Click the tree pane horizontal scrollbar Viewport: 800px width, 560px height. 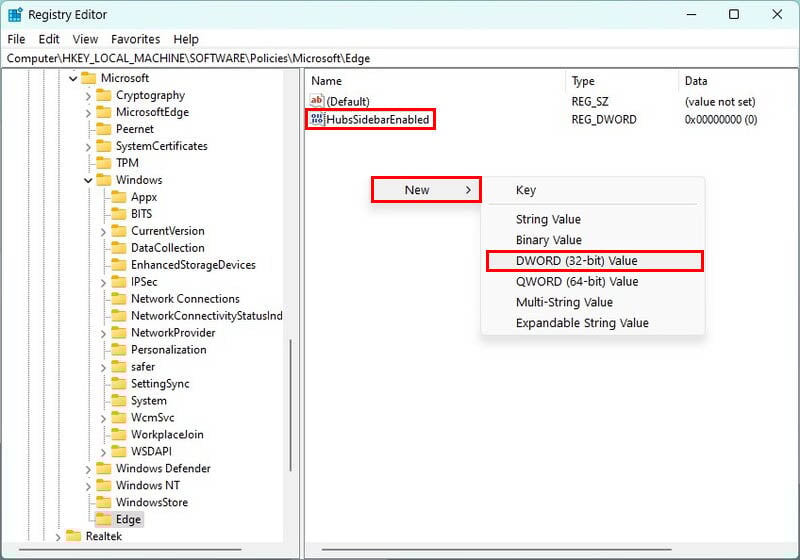(130, 550)
